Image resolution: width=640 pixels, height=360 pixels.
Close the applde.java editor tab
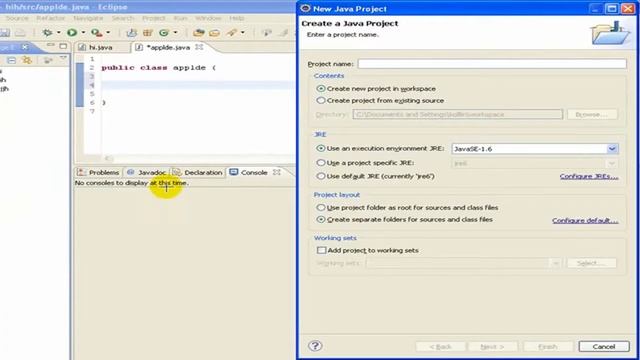(x=199, y=47)
